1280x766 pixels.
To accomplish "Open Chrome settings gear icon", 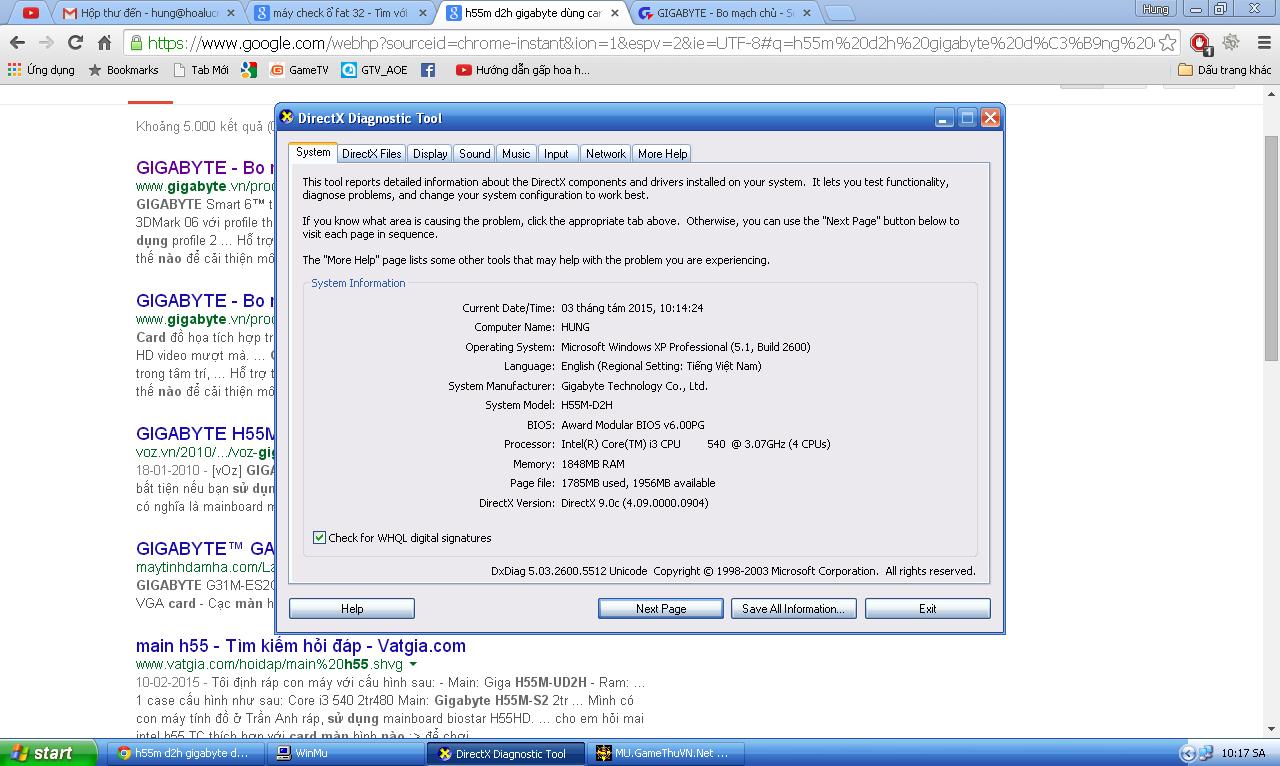I will [1231, 43].
